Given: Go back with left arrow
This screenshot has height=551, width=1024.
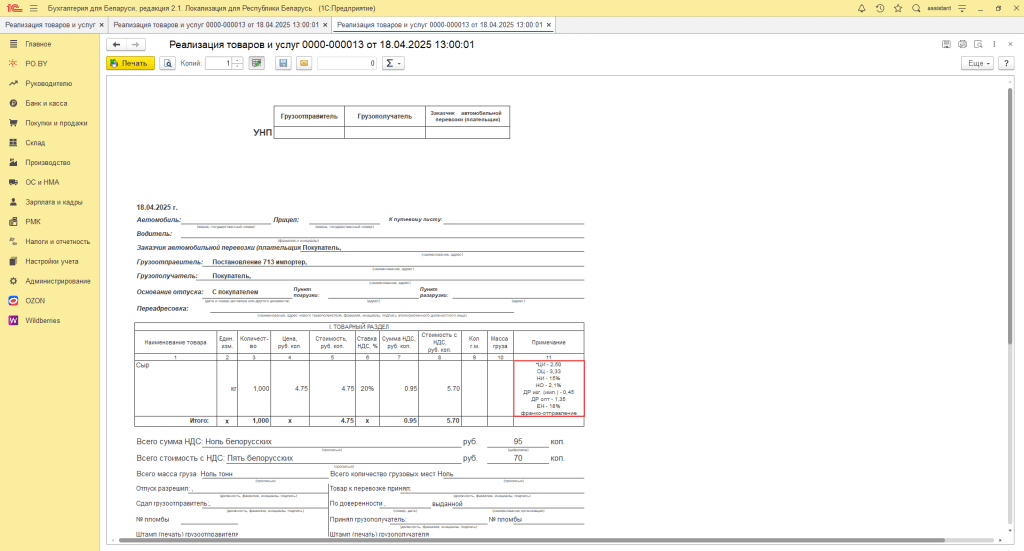Looking at the screenshot, I should click(116, 44).
